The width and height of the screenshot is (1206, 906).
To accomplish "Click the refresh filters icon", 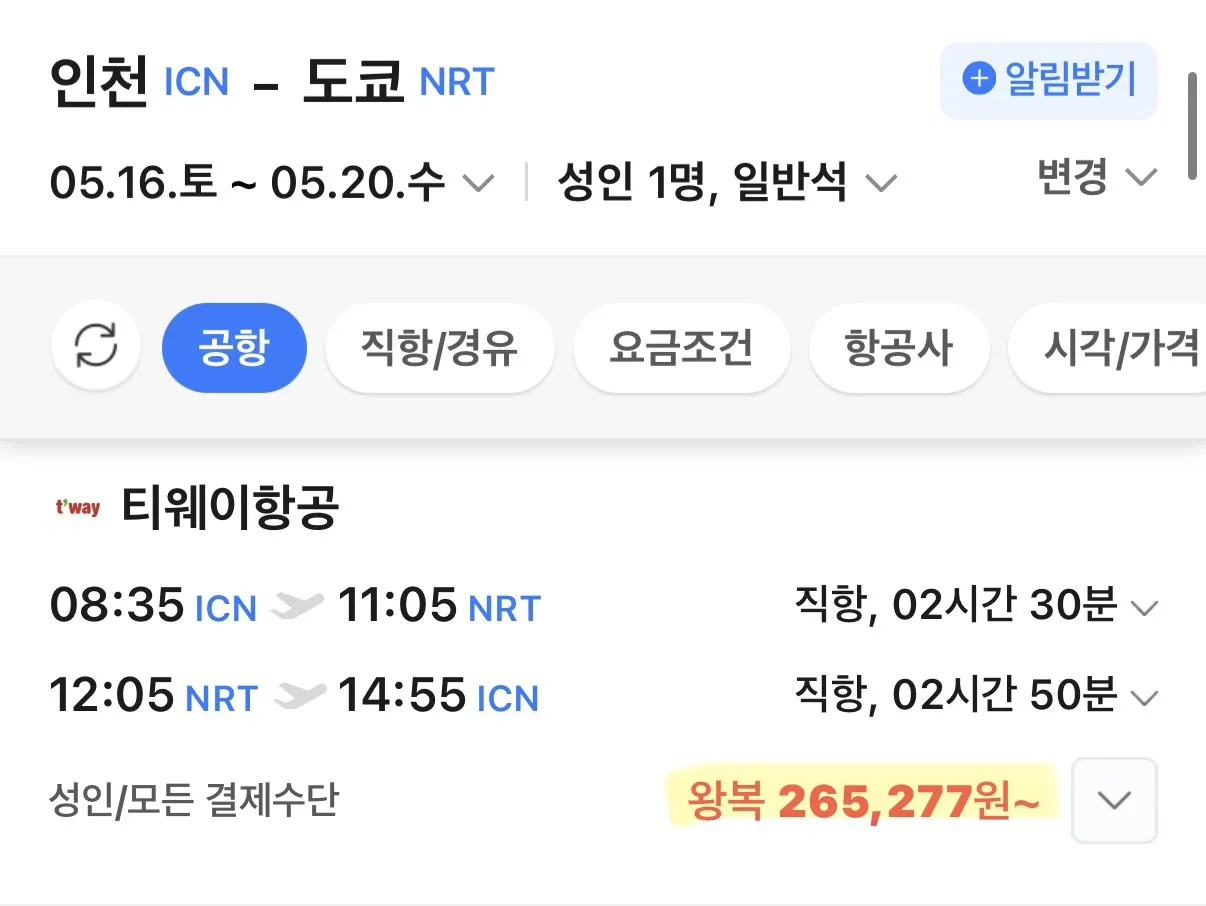I will coord(96,347).
